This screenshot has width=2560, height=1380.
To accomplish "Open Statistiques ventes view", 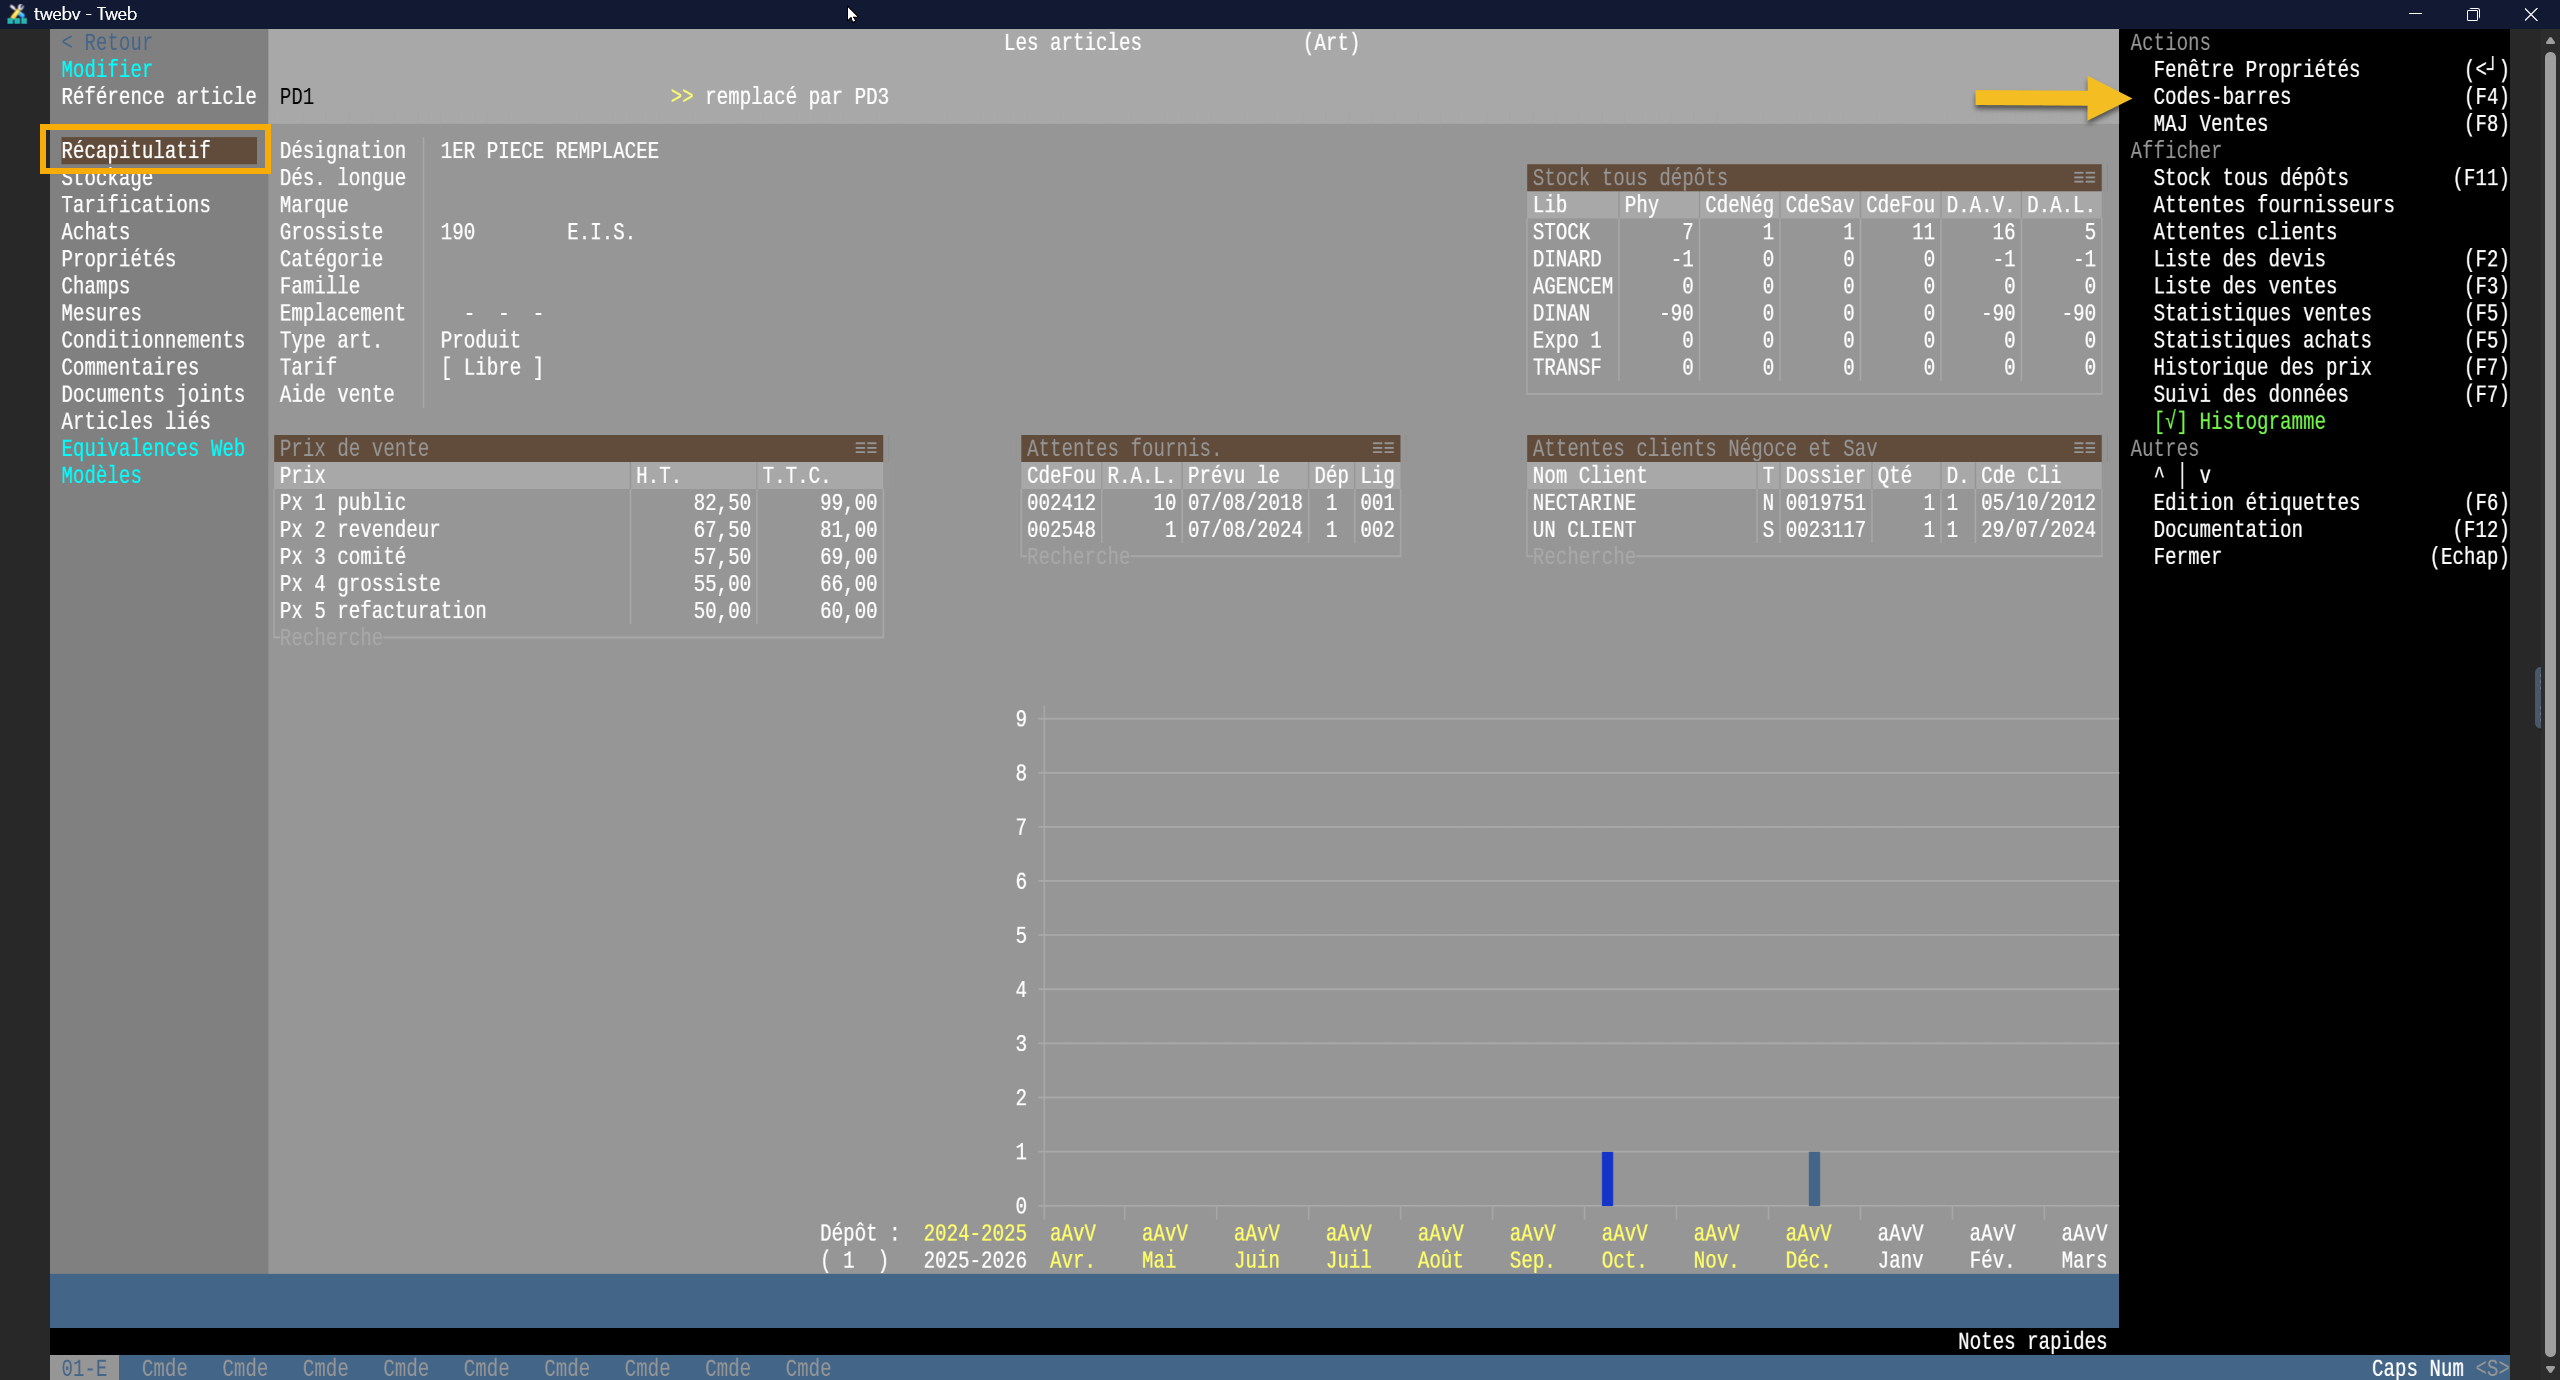I will point(2261,313).
